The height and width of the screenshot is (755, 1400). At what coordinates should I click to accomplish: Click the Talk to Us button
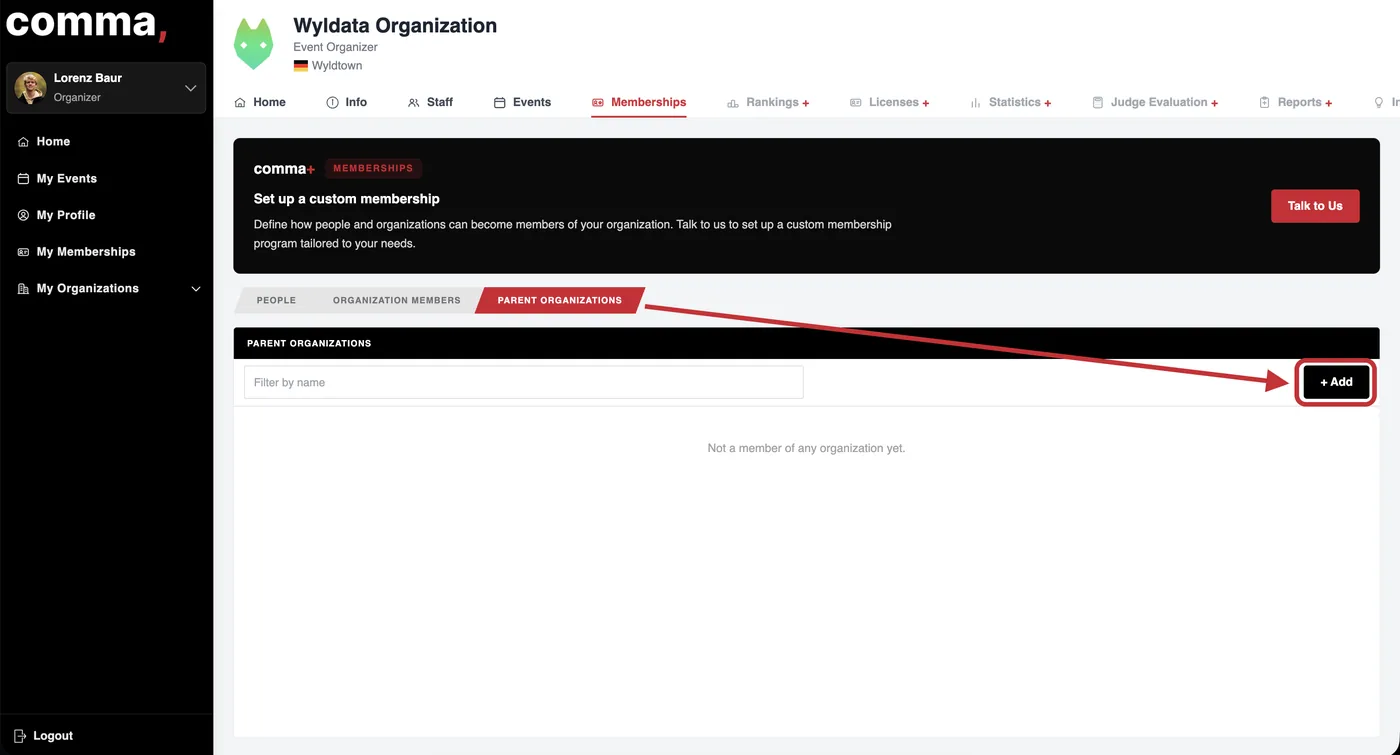(1315, 206)
